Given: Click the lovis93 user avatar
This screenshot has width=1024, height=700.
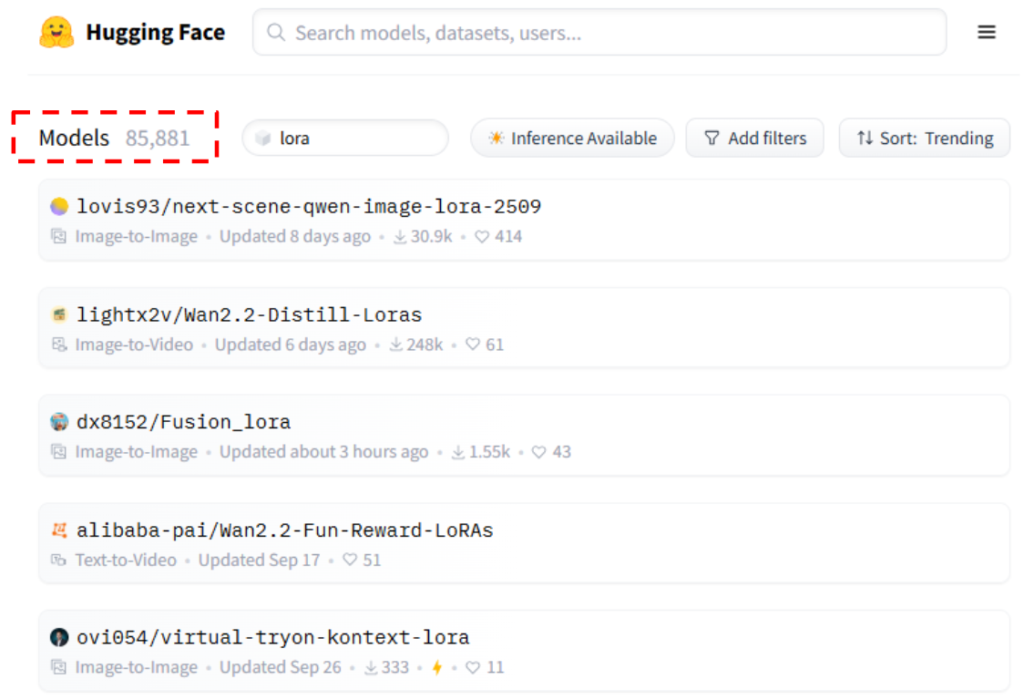Looking at the screenshot, I should 59,207.
